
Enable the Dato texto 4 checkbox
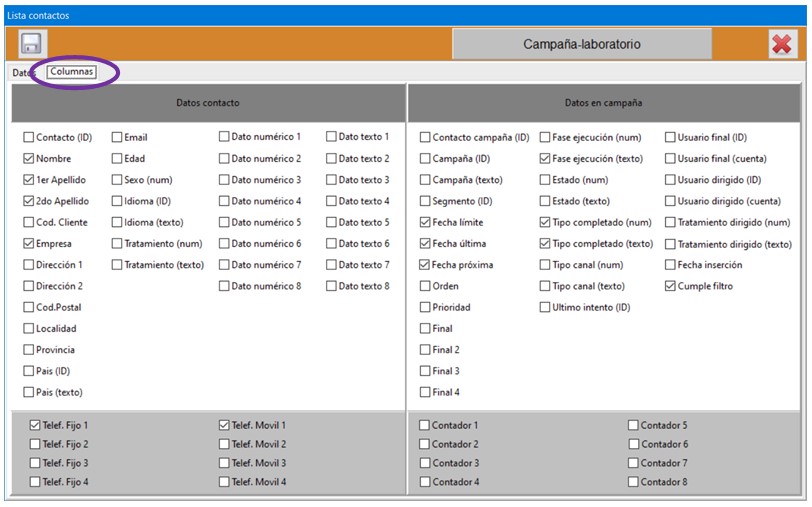331,201
